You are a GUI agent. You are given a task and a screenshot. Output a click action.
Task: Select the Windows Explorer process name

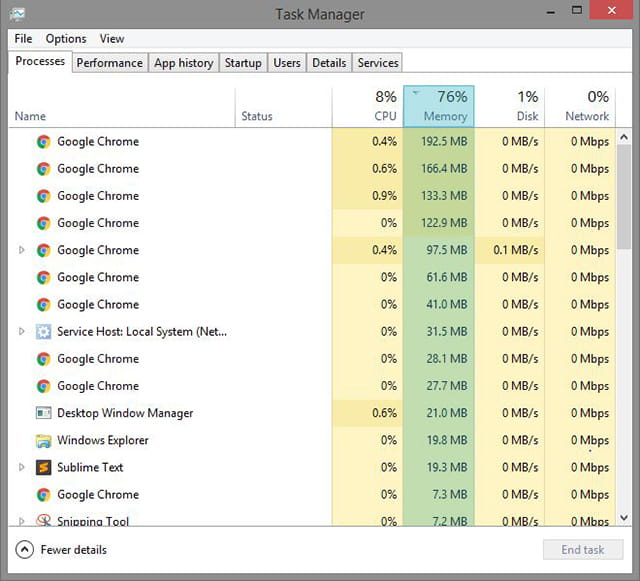click(x=103, y=440)
